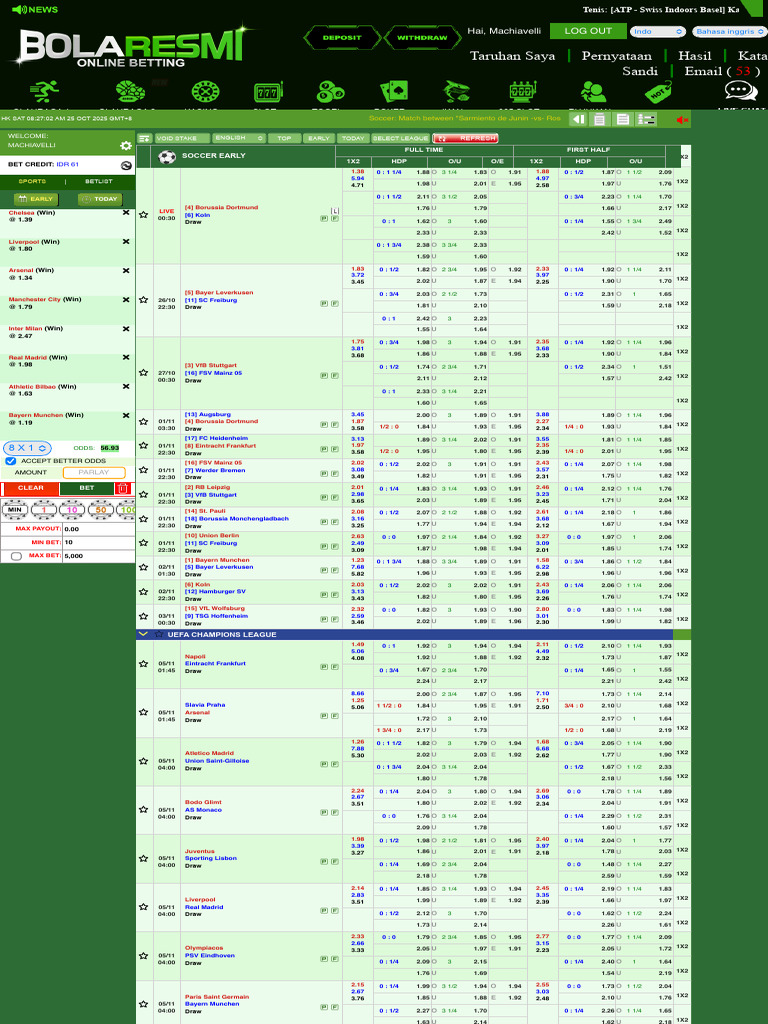The height and width of the screenshot is (1024, 768).
Task: Open the 8 X 1 parlay combination dropdown
Action: click(27, 448)
